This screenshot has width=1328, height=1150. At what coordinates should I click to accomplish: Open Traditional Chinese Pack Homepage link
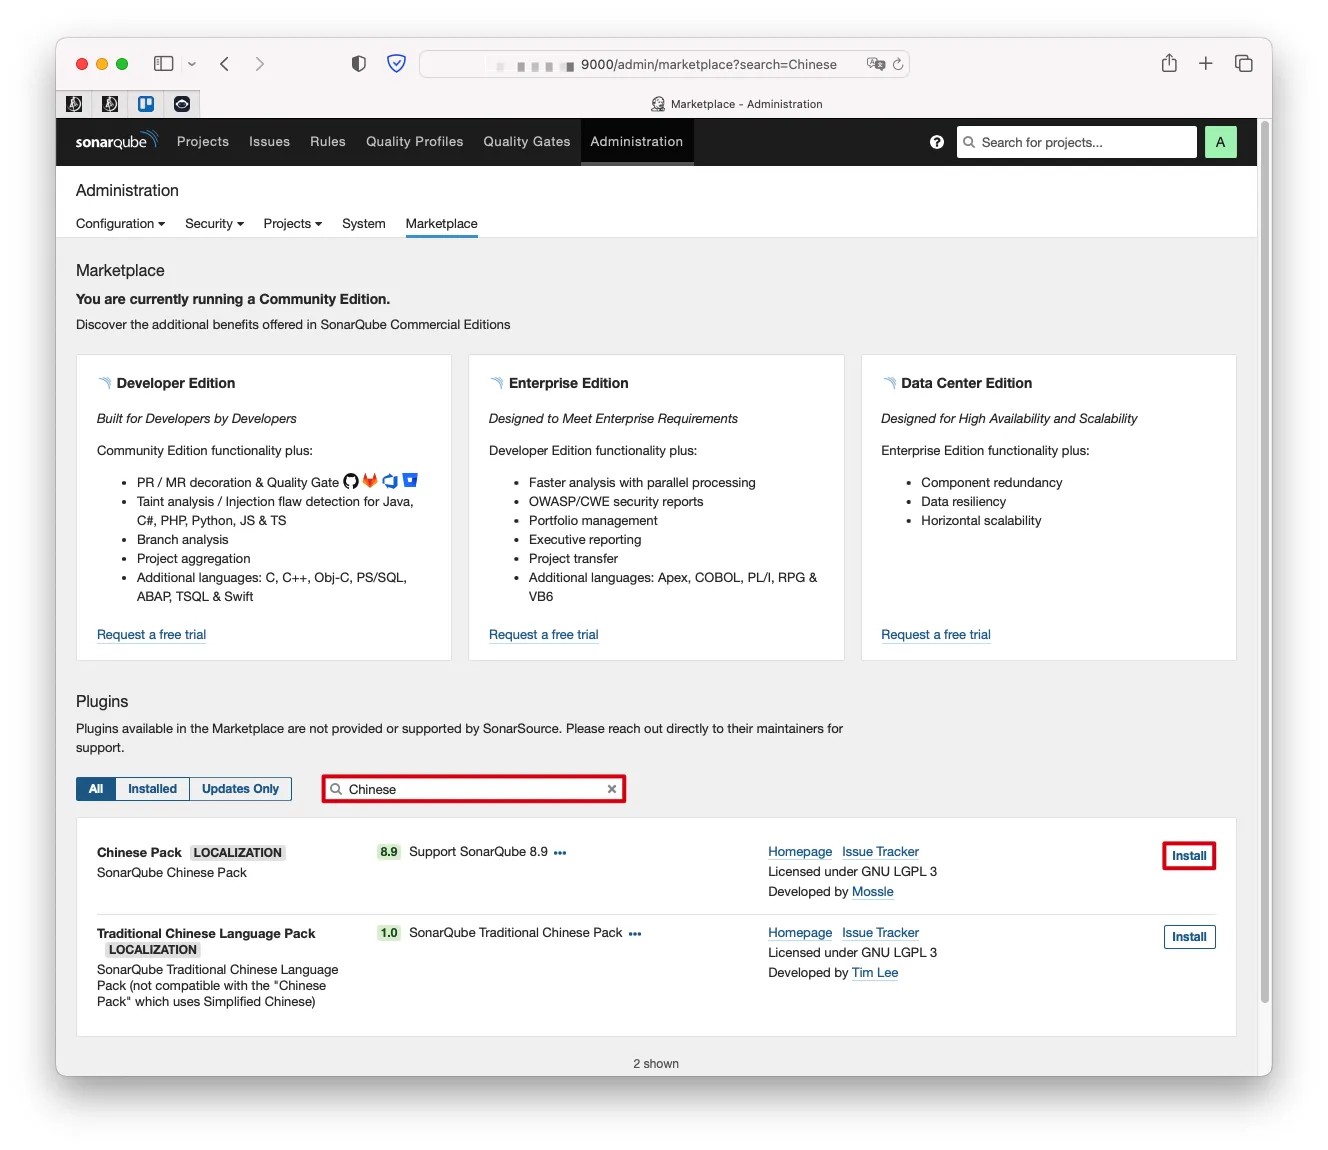click(x=800, y=933)
